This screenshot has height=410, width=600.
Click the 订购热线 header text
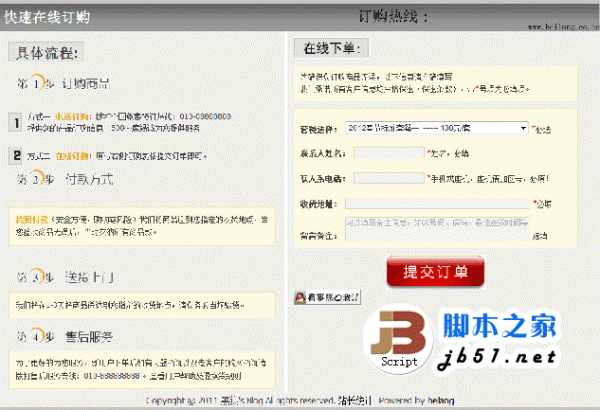393,17
